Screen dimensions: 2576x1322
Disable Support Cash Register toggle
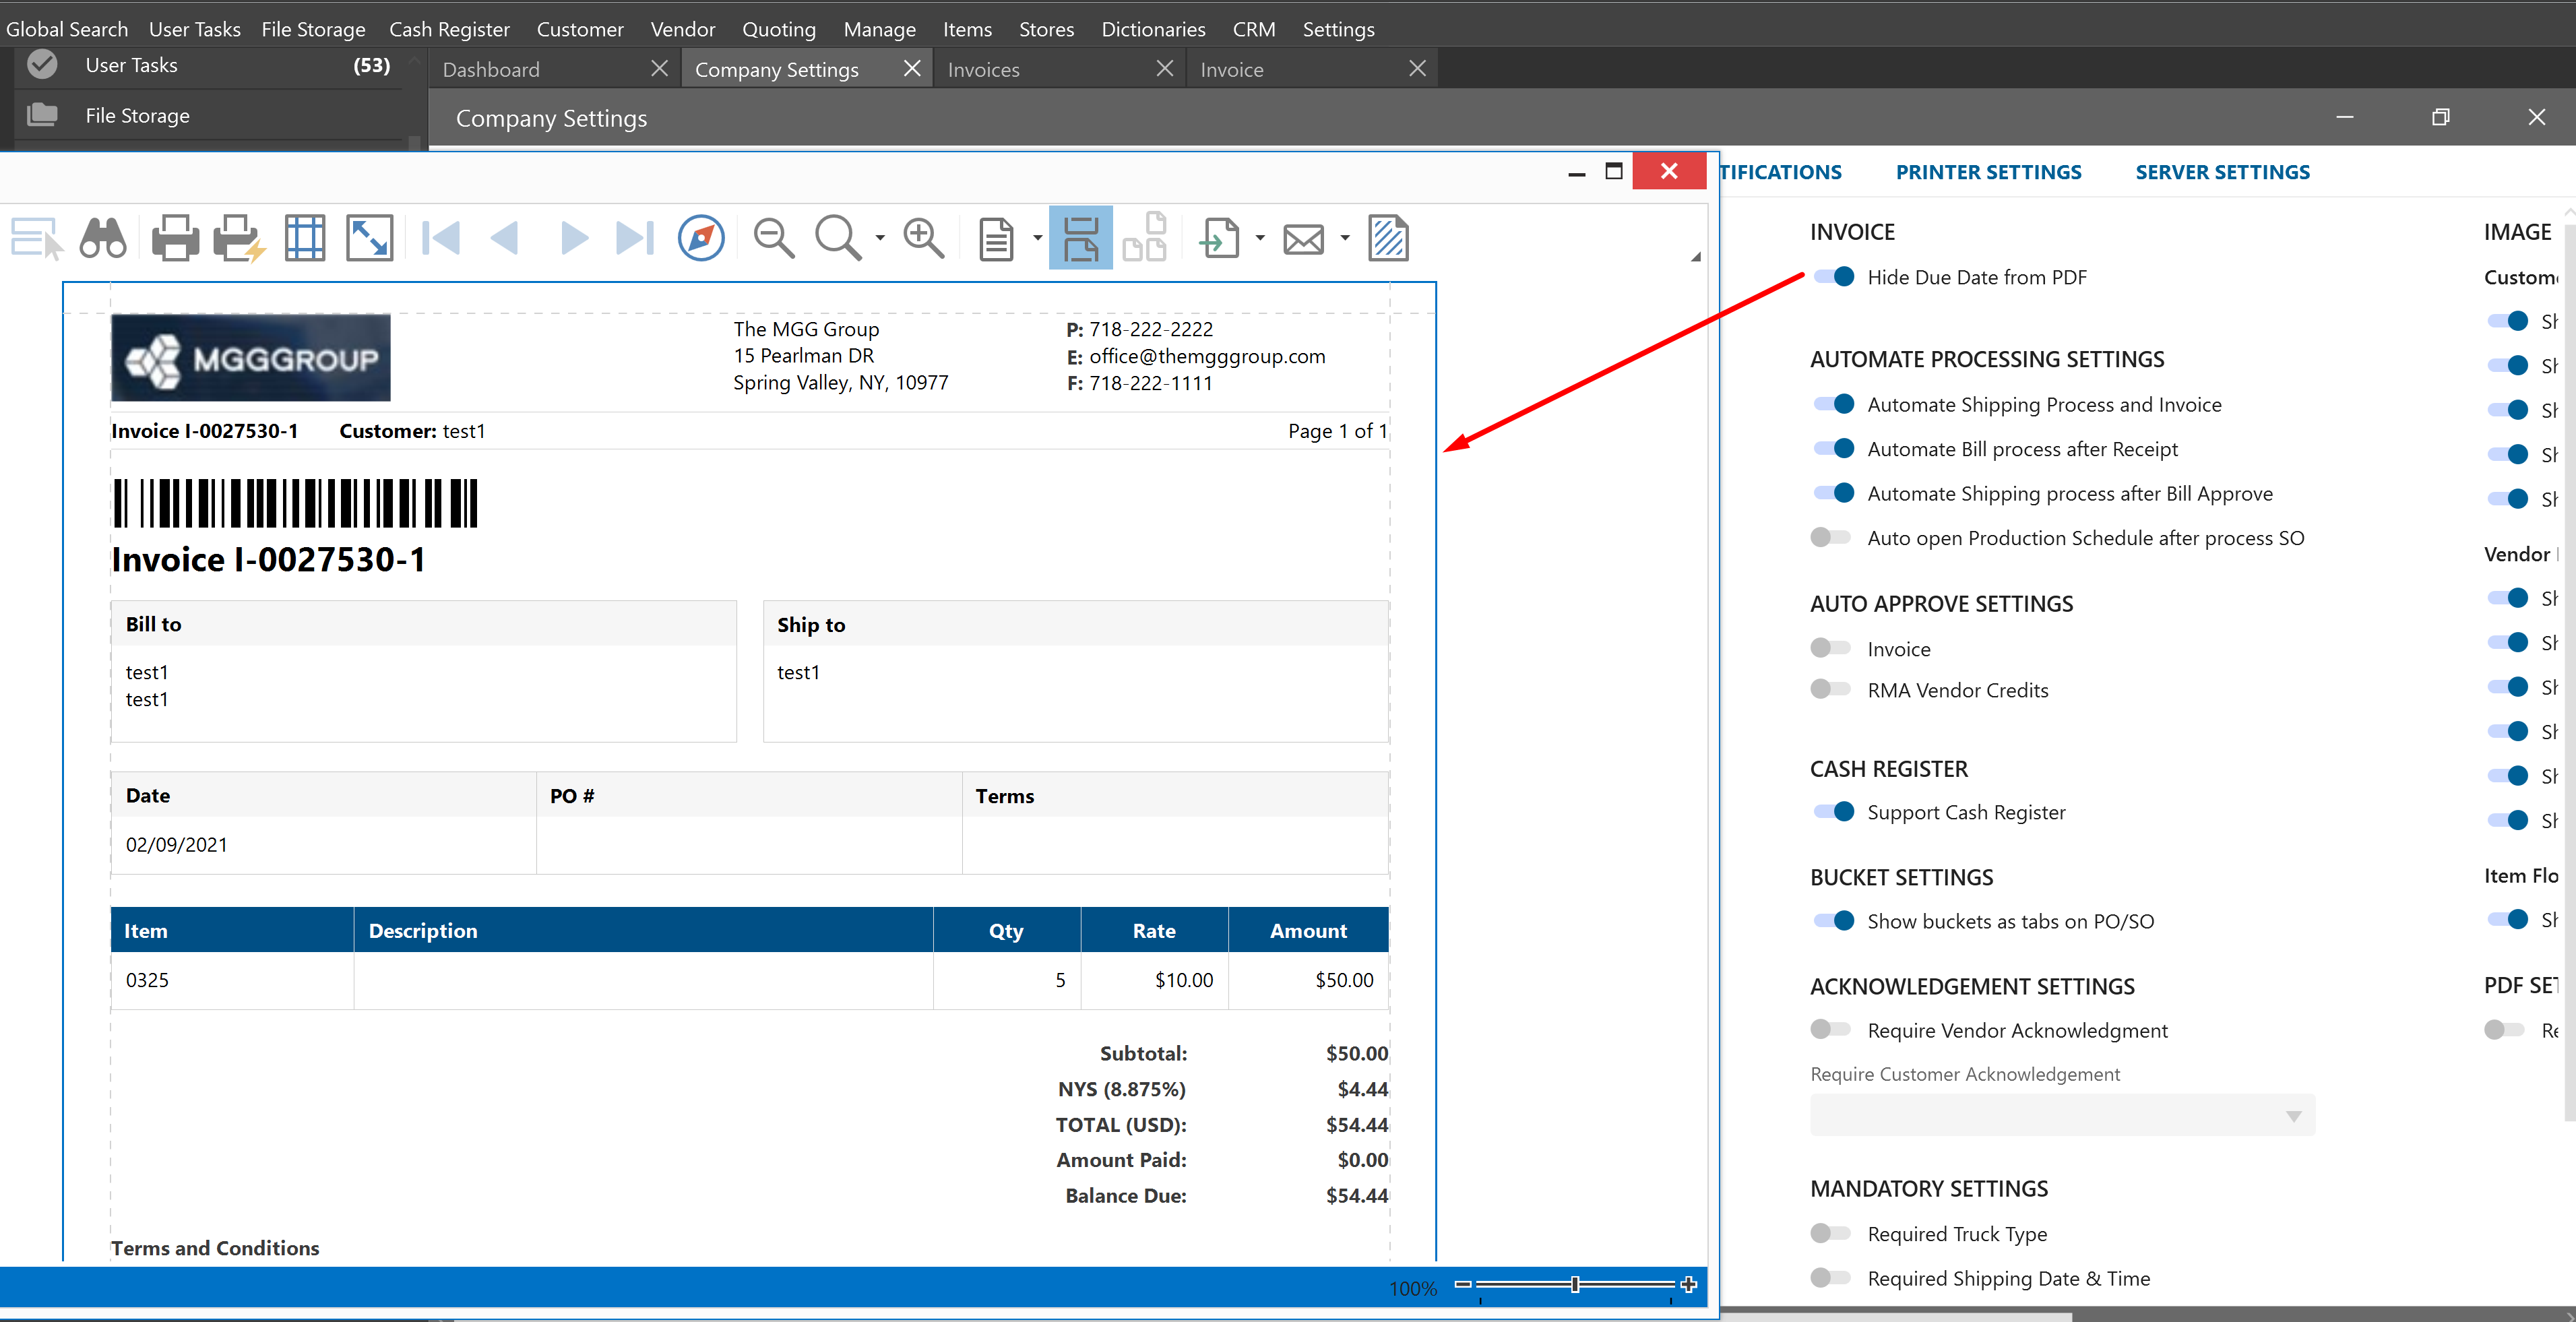1834,811
